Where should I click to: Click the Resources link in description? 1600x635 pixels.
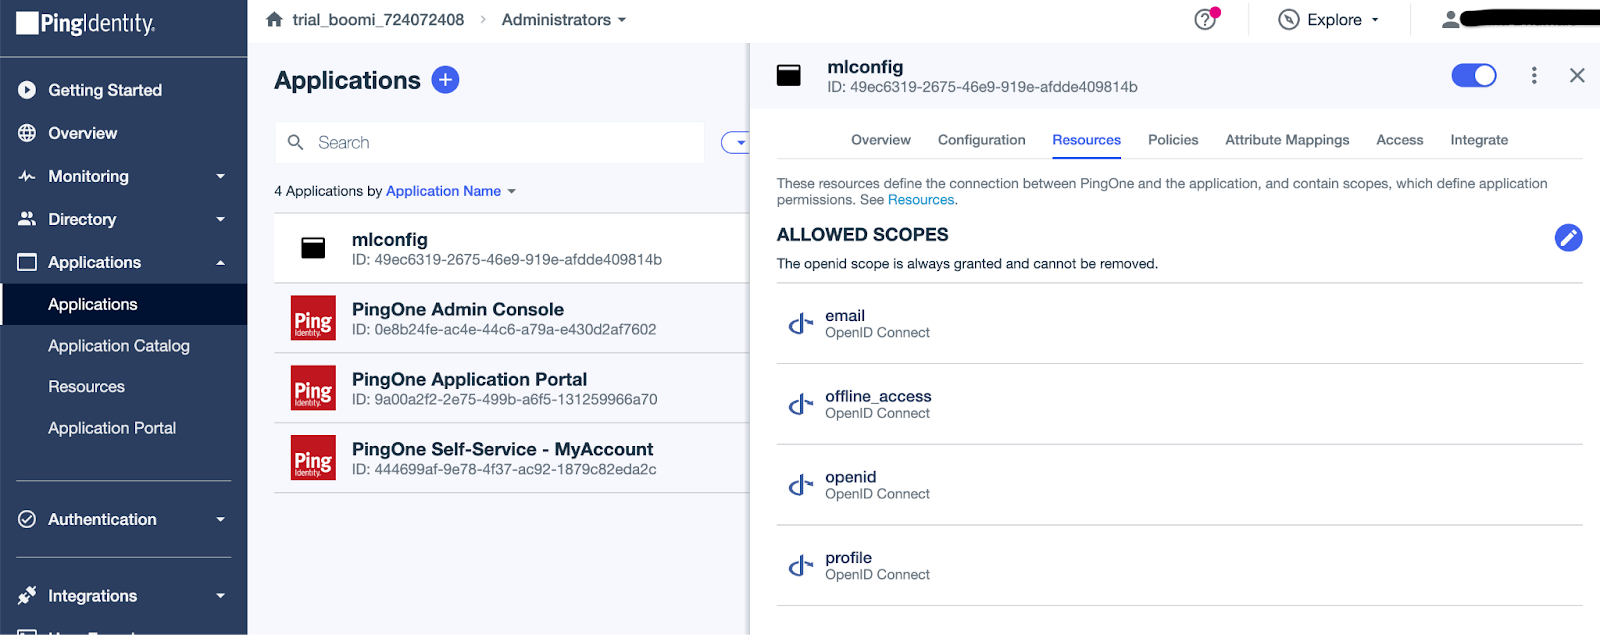tap(920, 200)
